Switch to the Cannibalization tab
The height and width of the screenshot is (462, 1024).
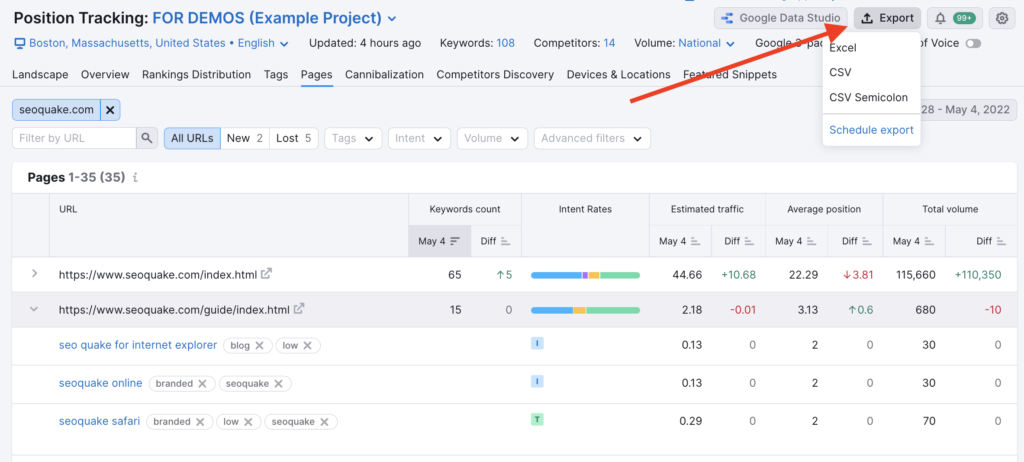385,74
